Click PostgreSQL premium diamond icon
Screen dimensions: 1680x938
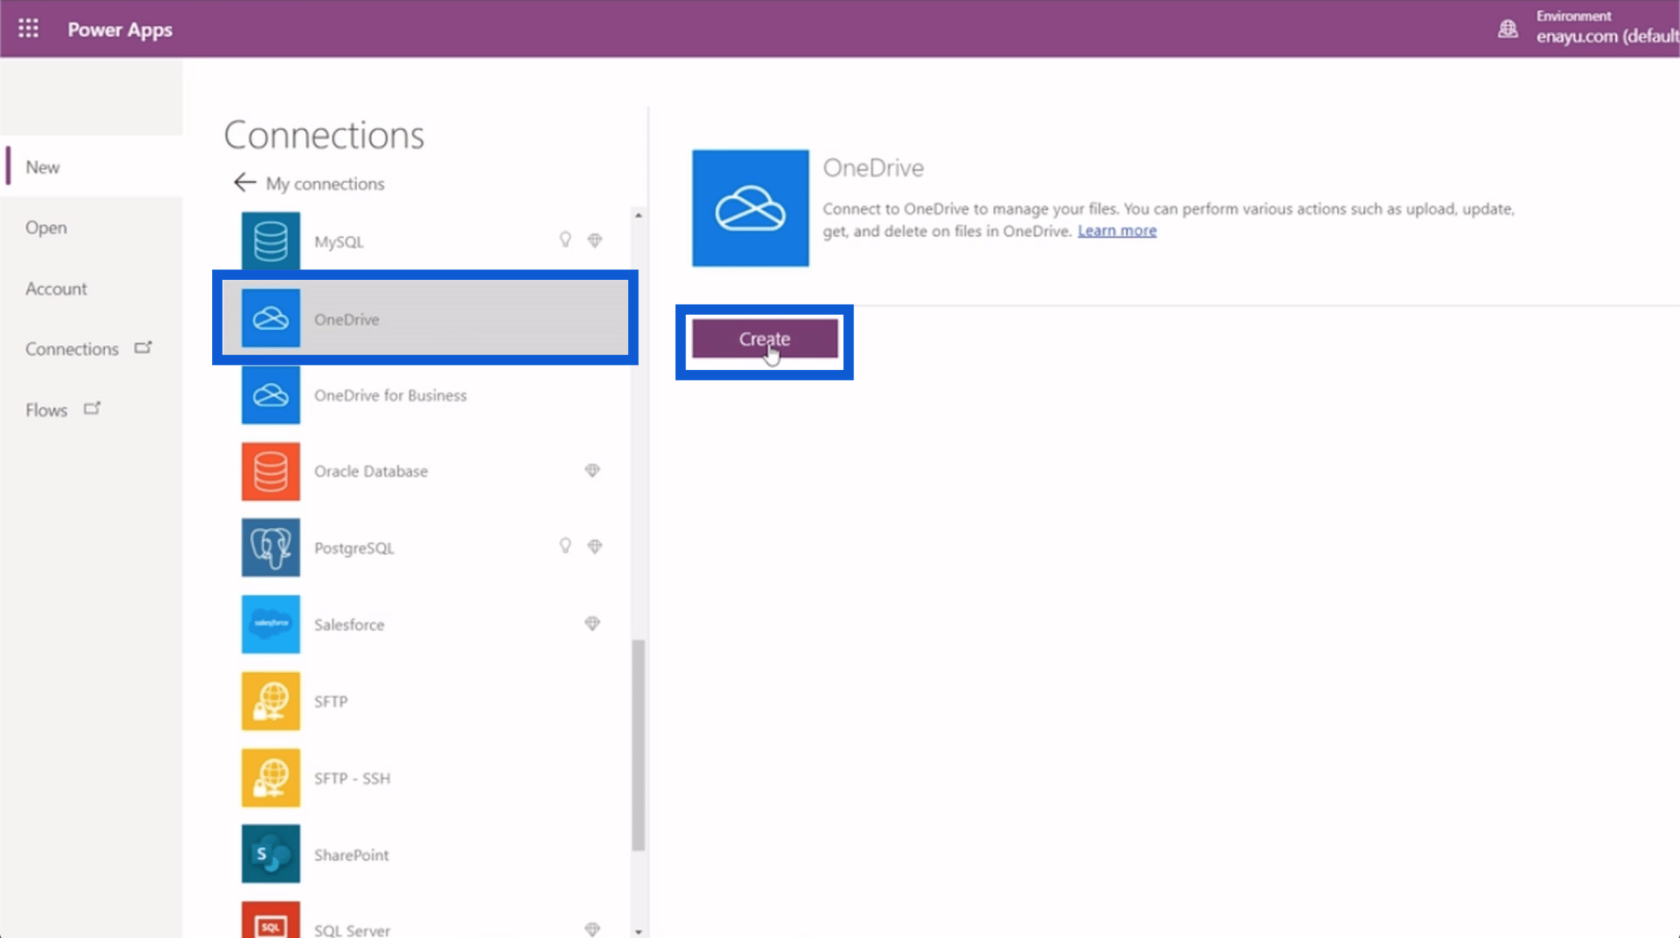pos(595,546)
